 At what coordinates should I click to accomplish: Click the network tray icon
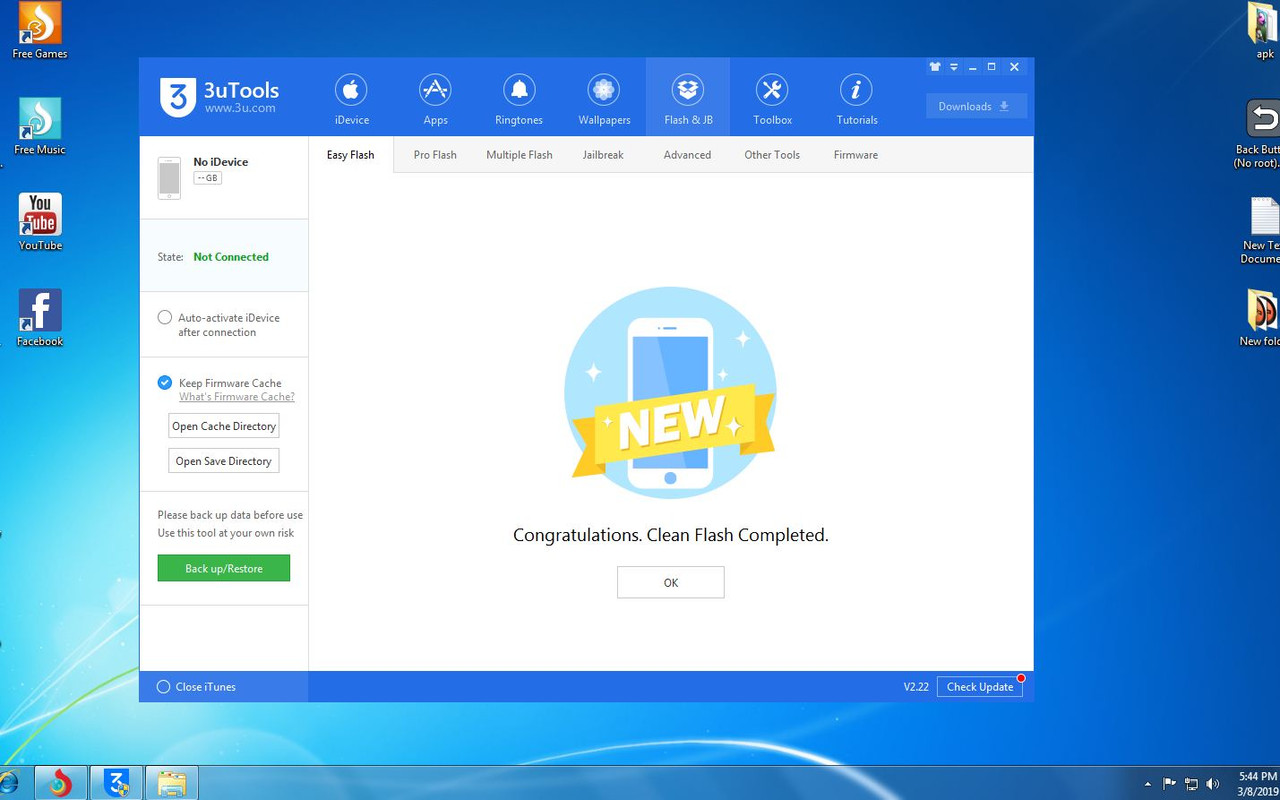pos(1191,784)
